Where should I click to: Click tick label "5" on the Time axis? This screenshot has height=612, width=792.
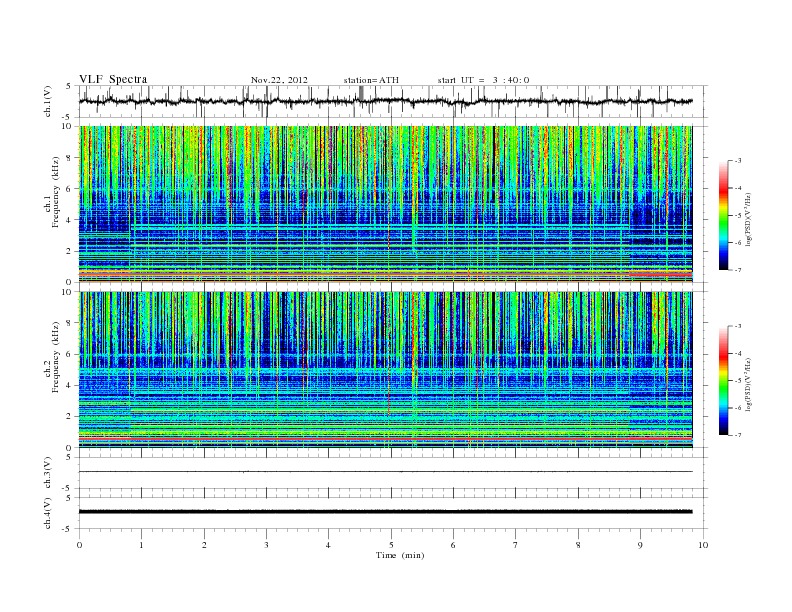click(391, 545)
